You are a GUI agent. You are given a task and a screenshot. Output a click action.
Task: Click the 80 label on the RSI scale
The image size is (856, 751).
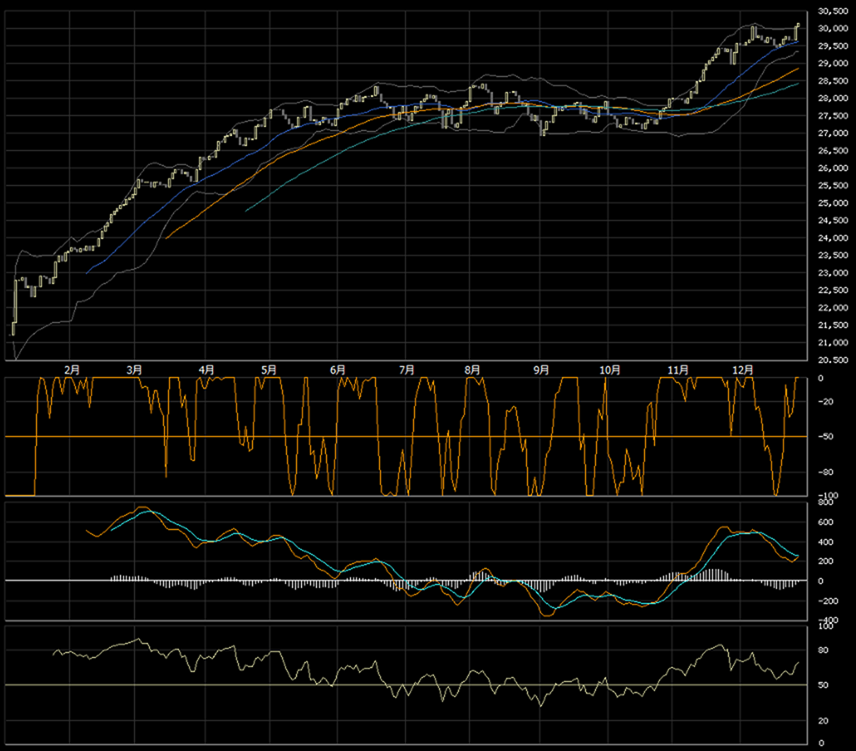(823, 650)
